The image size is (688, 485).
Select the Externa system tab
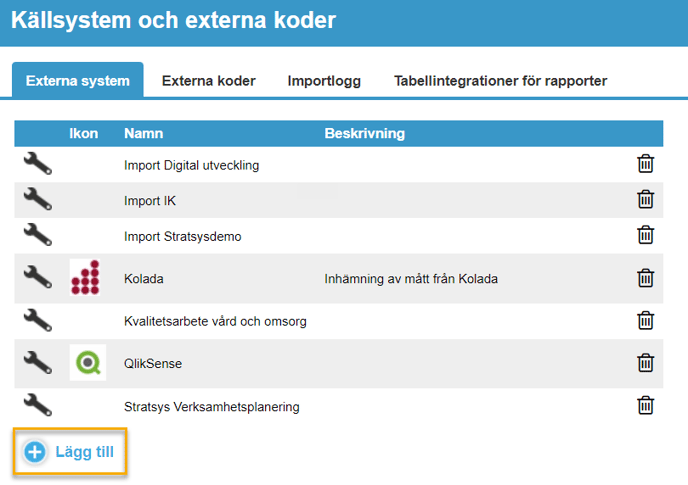coord(78,81)
